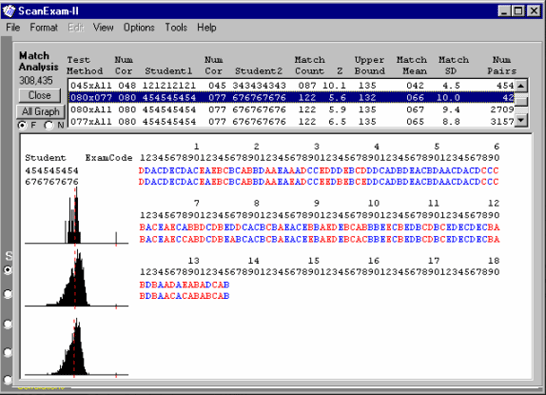Open the Help menu

206,28
